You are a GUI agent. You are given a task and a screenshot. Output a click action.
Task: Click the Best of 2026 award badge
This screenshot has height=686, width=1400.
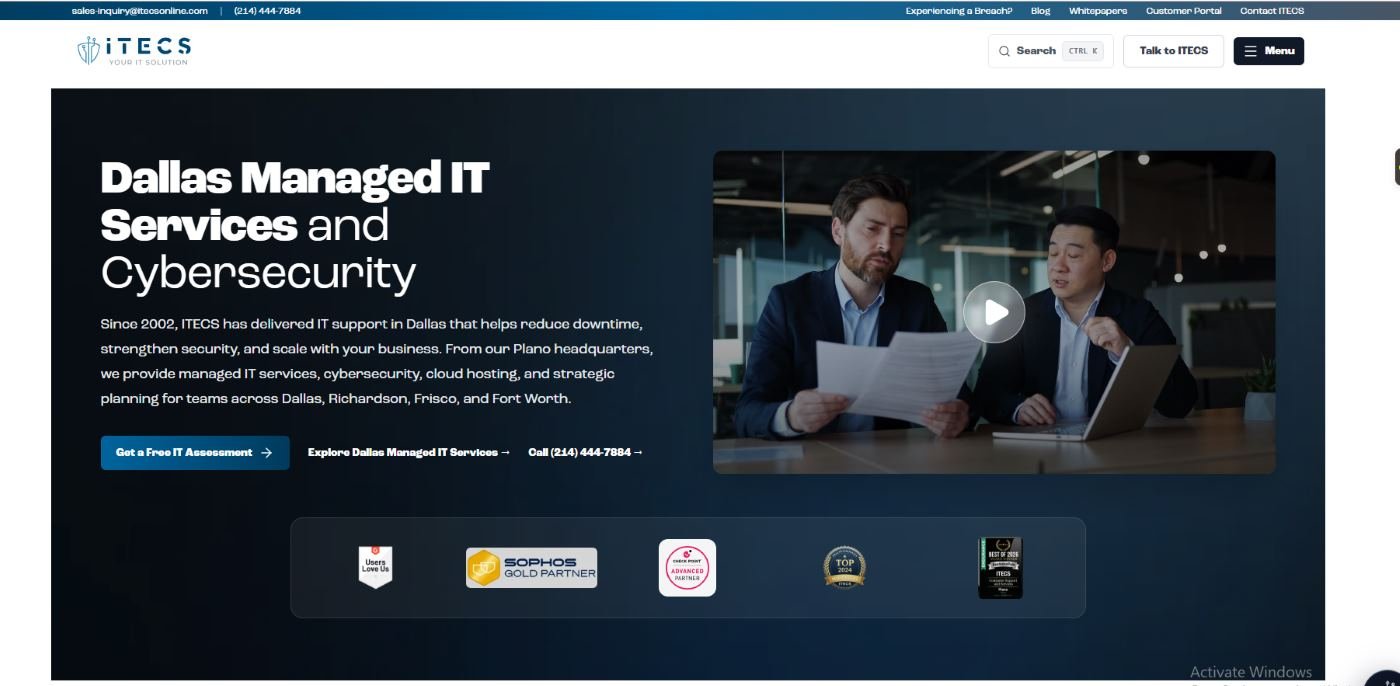tap(1000, 568)
